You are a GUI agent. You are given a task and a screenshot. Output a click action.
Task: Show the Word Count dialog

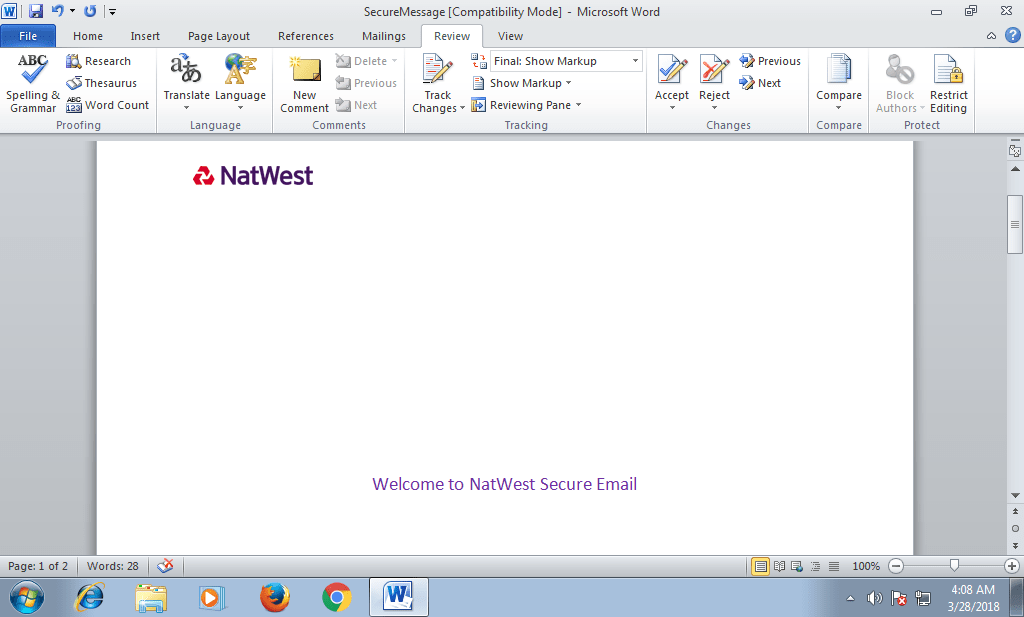click(x=108, y=104)
